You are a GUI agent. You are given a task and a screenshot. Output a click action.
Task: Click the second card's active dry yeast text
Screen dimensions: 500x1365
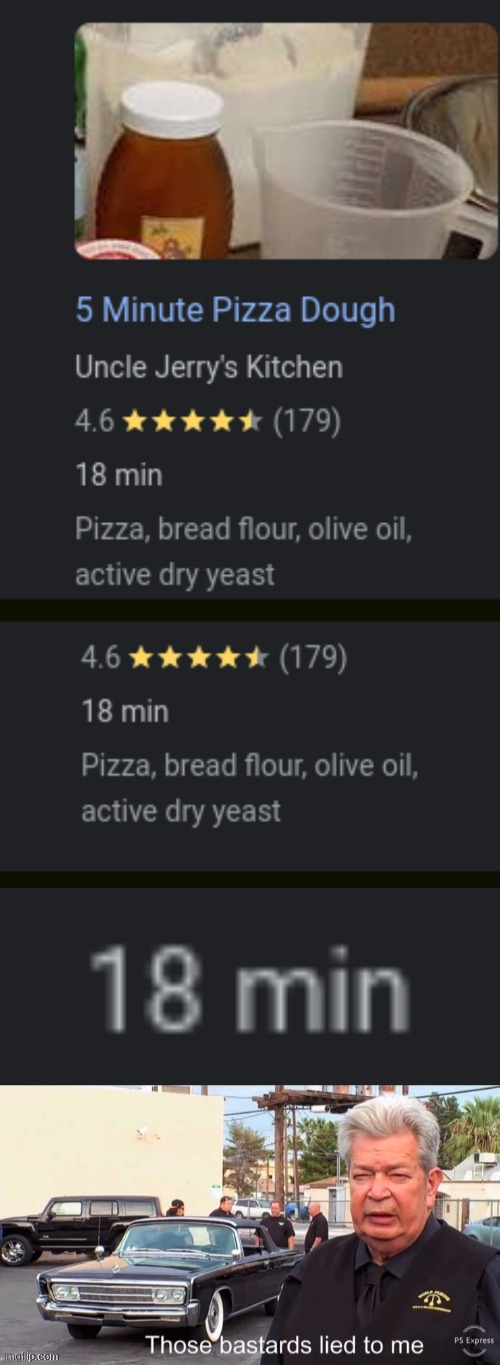181,811
